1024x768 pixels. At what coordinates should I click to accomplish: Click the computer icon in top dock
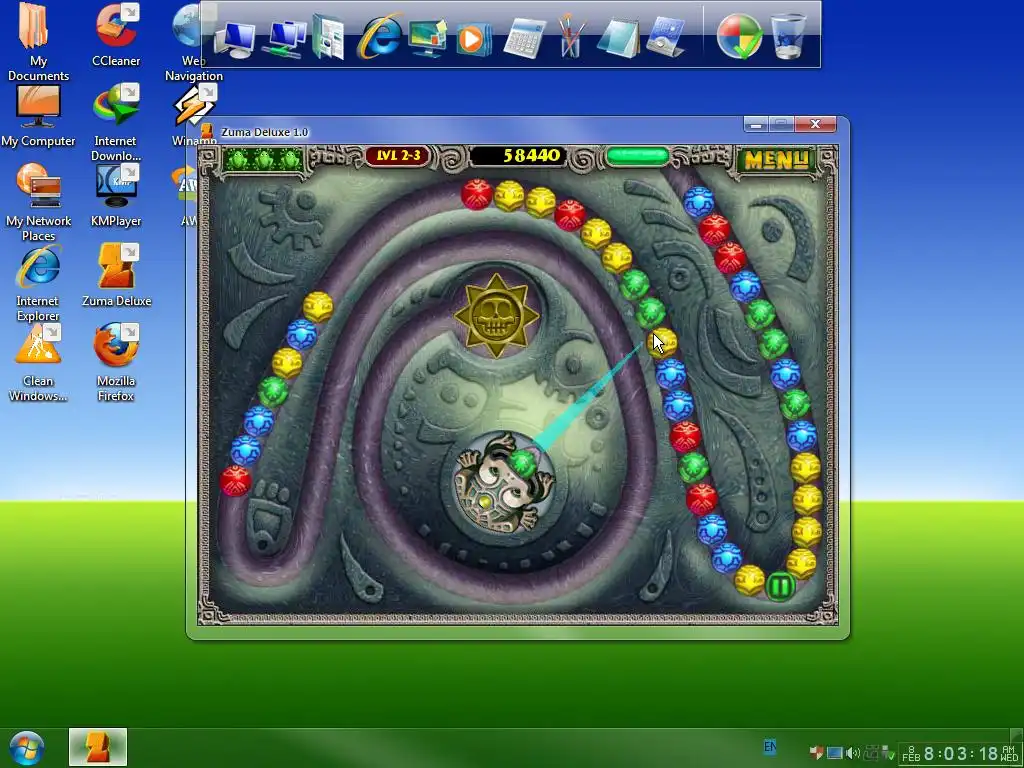pyautogui.click(x=235, y=38)
